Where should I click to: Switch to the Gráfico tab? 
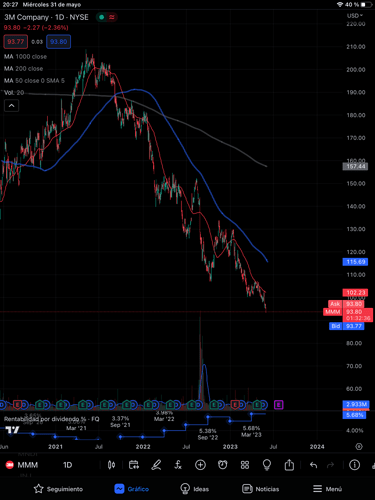tap(132, 489)
